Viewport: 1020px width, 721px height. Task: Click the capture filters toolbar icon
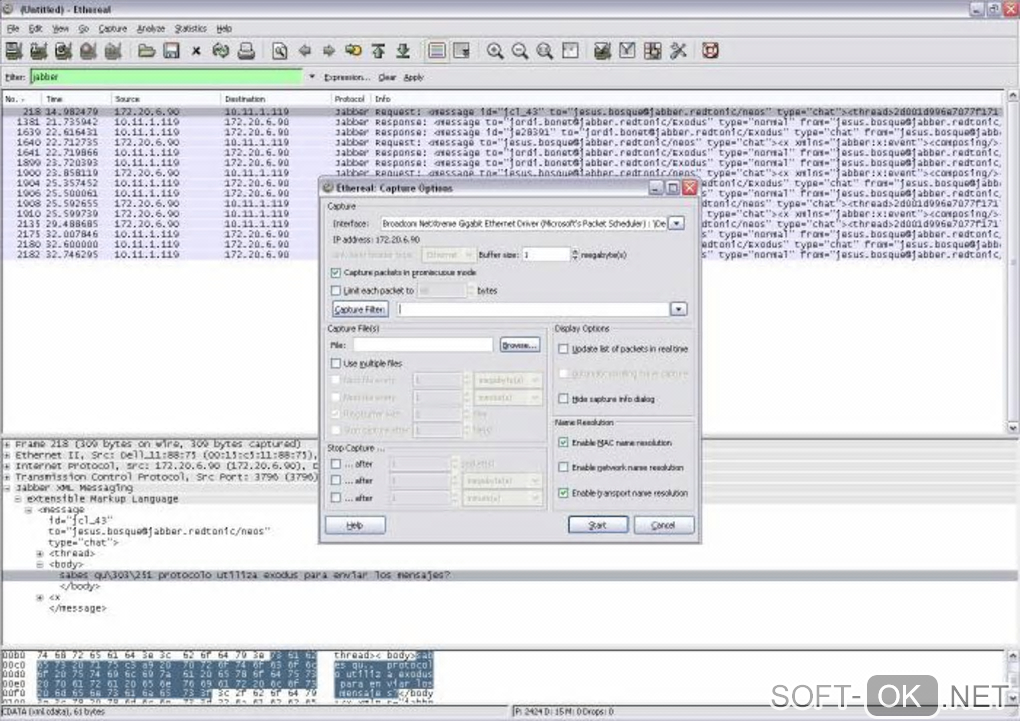pyautogui.click(x=602, y=51)
